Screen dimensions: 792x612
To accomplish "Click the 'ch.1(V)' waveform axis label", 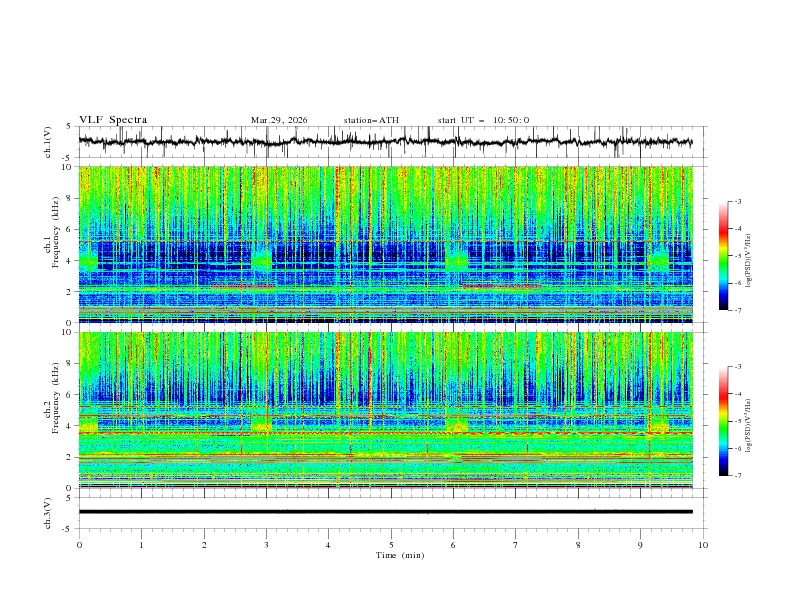I will pos(48,142).
